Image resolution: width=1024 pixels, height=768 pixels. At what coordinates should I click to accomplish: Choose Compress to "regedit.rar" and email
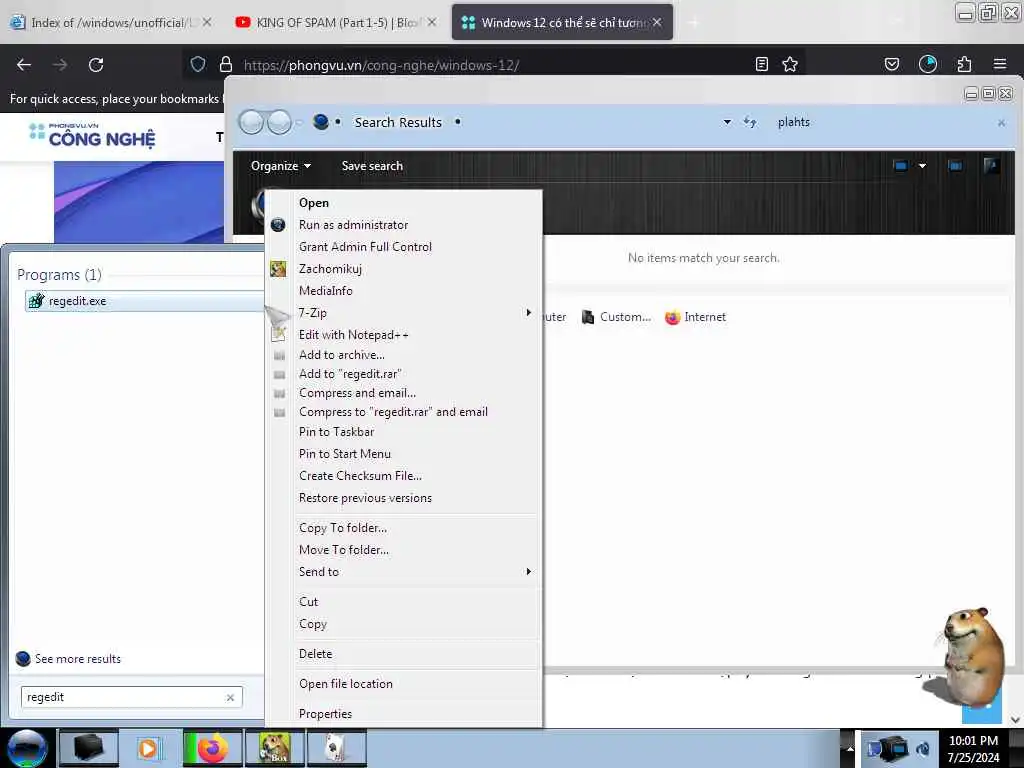point(404,411)
